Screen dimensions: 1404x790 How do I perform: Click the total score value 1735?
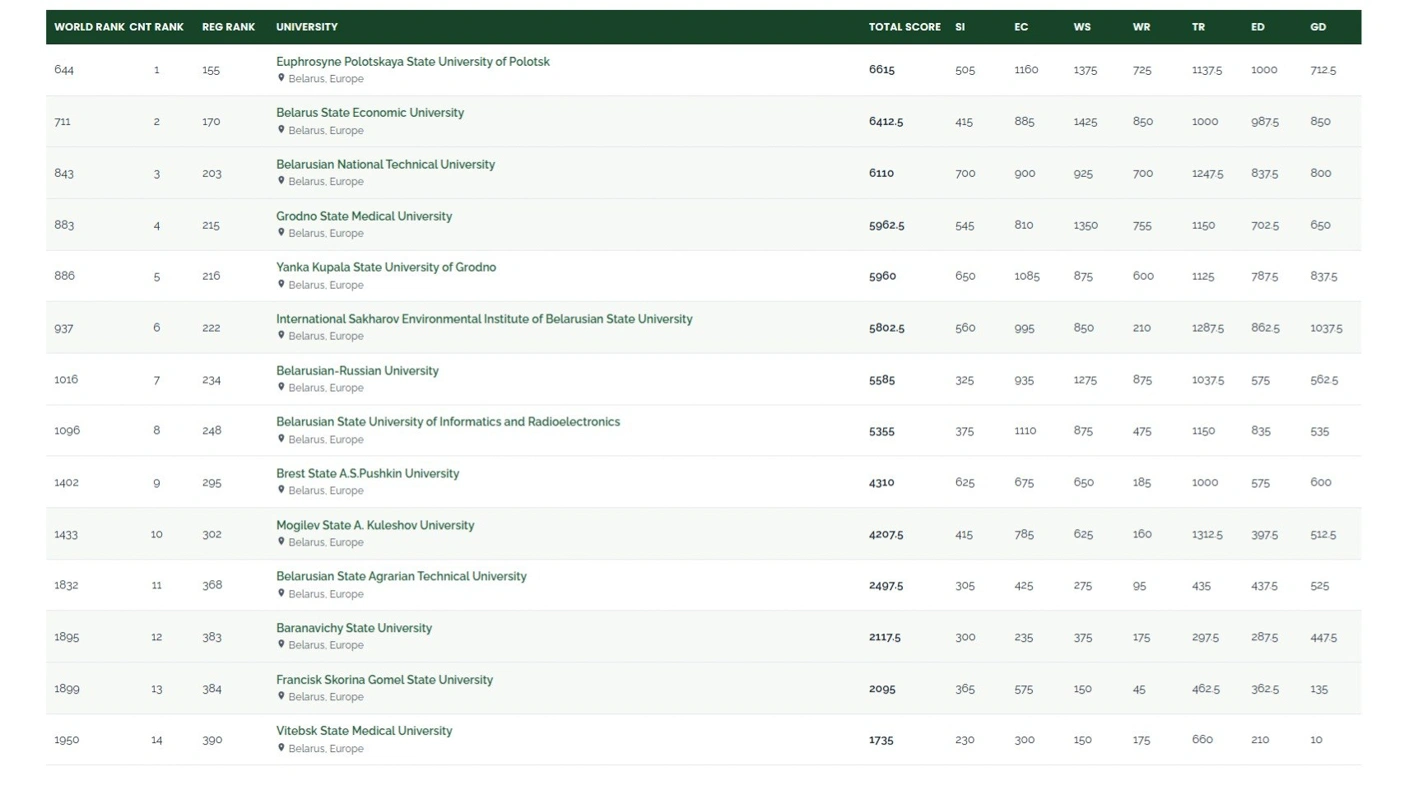881,740
